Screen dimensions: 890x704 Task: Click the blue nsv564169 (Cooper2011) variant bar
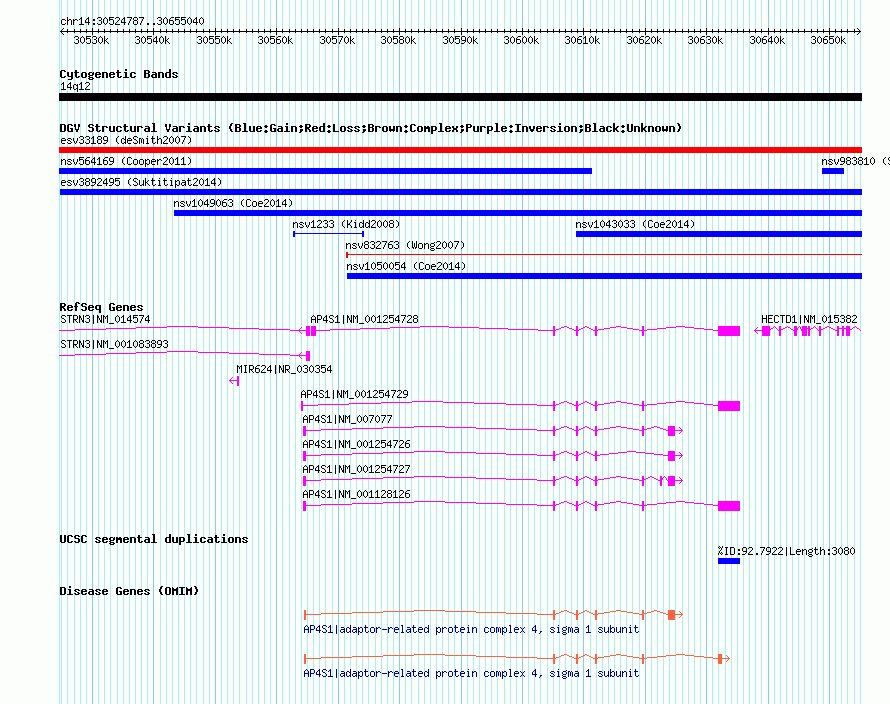click(x=325, y=171)
